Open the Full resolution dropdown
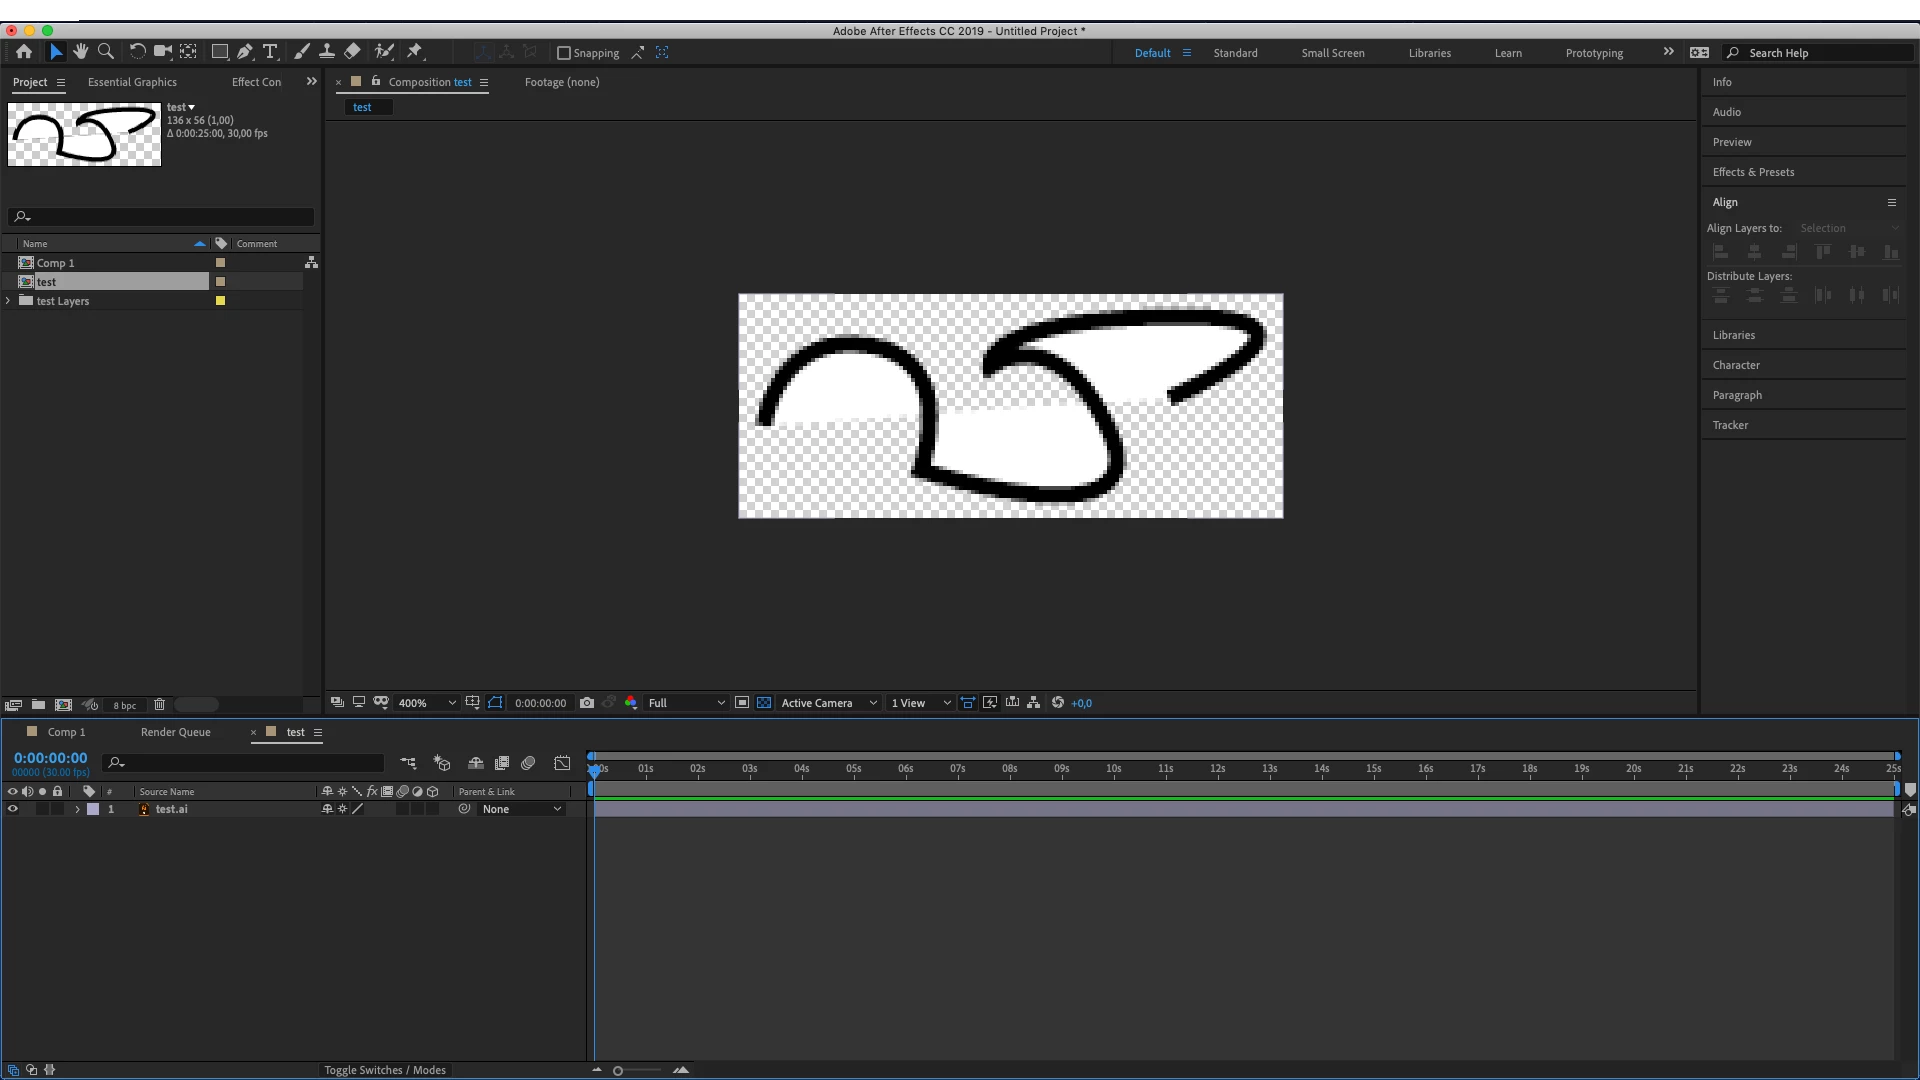Screen dimensions: 1920x1080 [686, 703]
